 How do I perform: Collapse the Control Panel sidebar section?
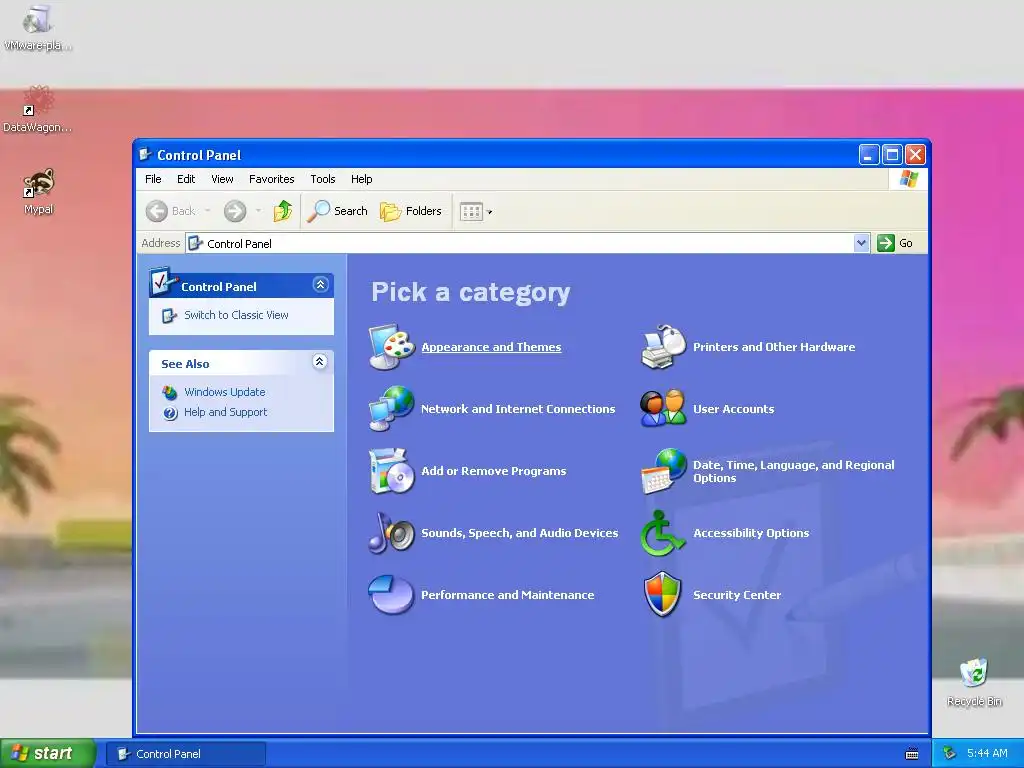[x=320, y=285]
